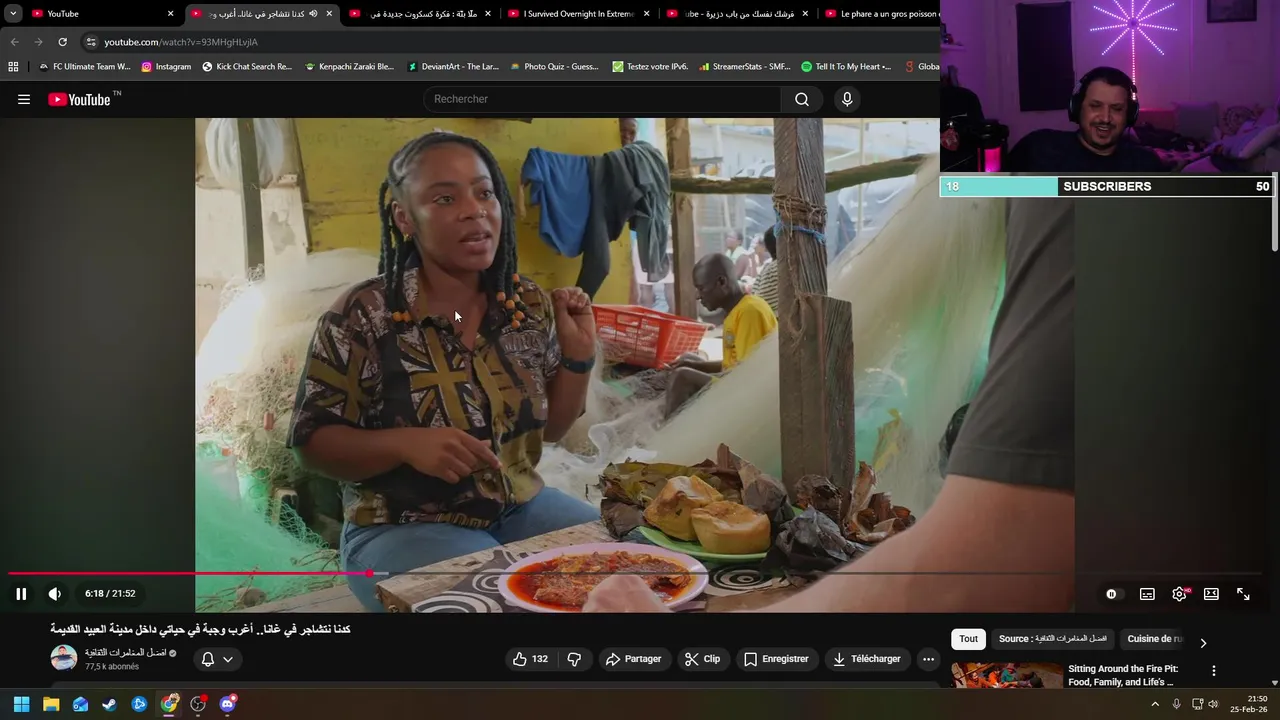Switch to I Survived Overnight In Extreme tab
The width and height of the screenshot is (1280, 720).
pos(580,14)
